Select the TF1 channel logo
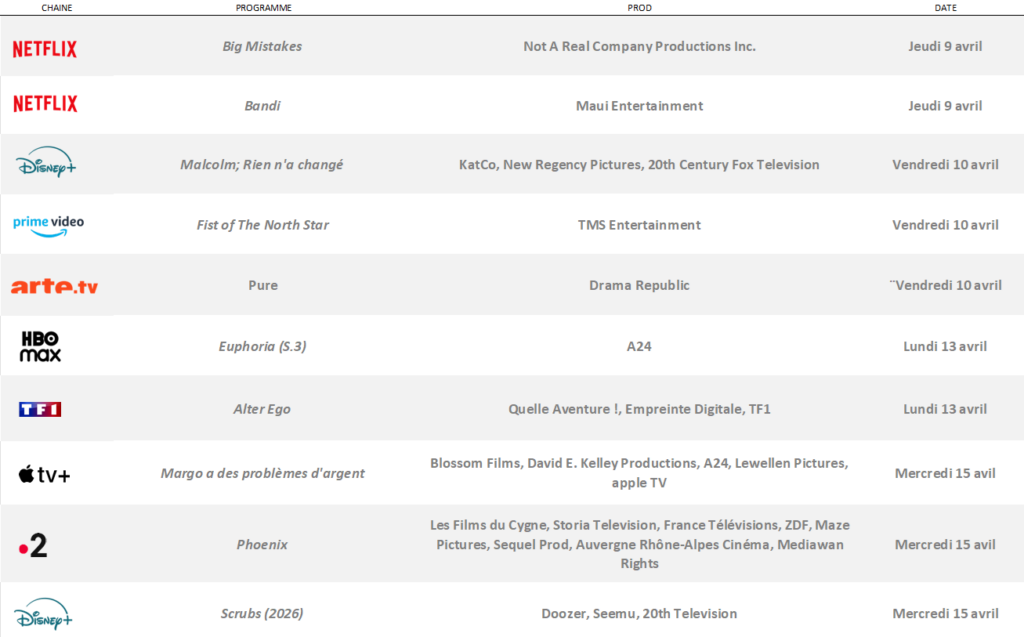 click(x=40, y=409)
